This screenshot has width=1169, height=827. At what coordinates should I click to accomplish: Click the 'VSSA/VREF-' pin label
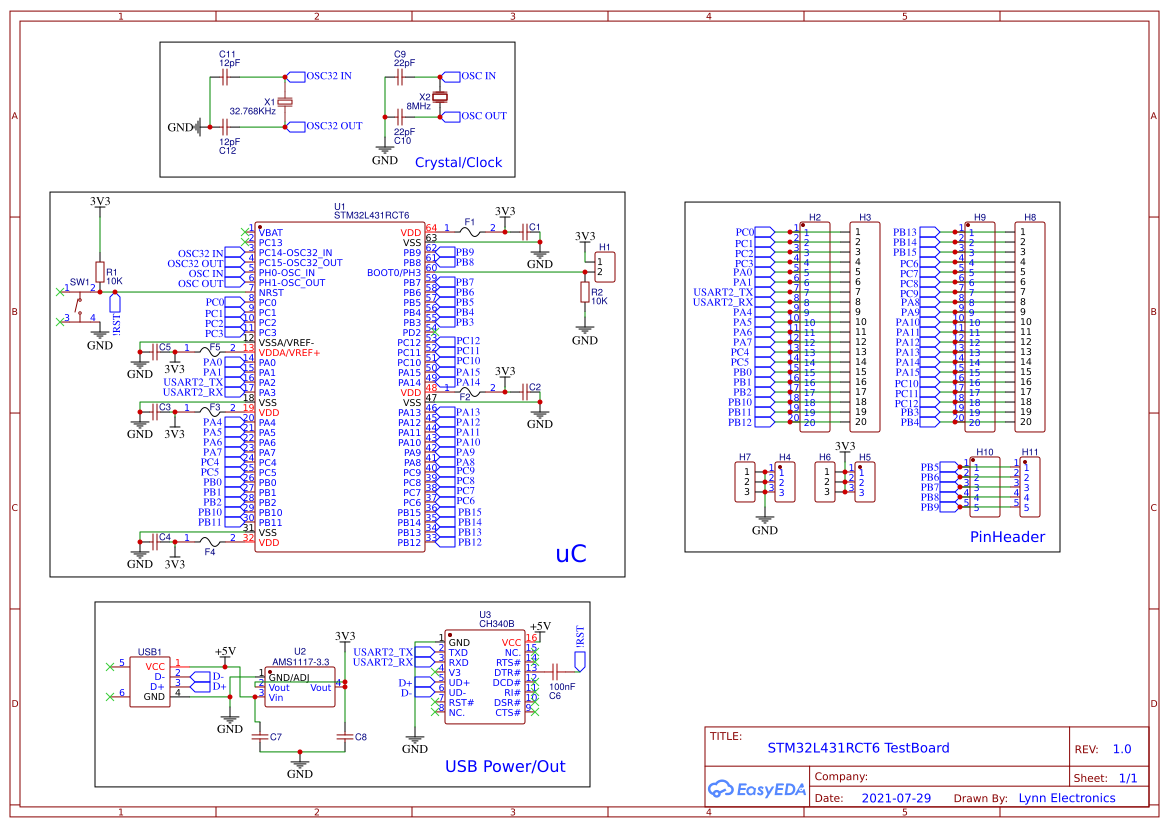click(286, 343)
